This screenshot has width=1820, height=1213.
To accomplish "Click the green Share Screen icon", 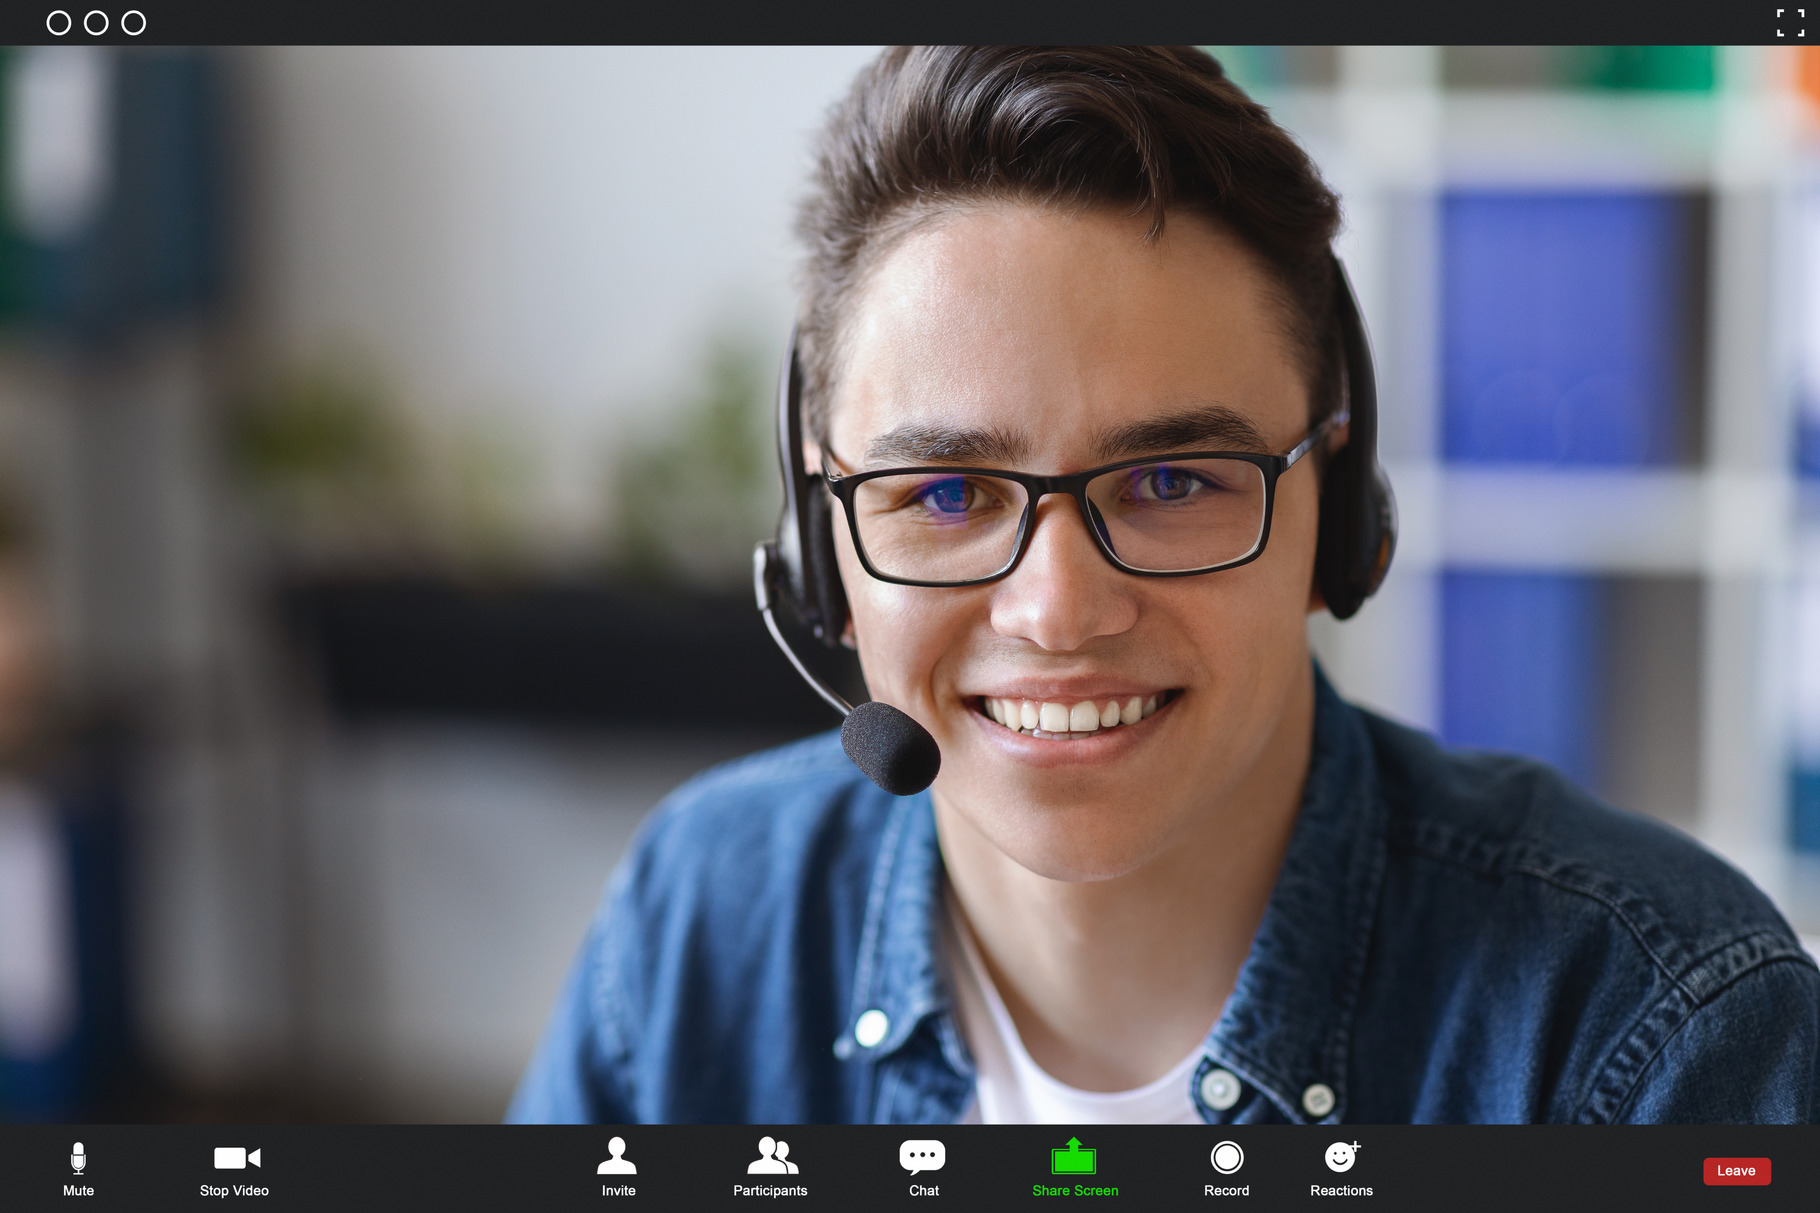I will coord(1074,1157).
